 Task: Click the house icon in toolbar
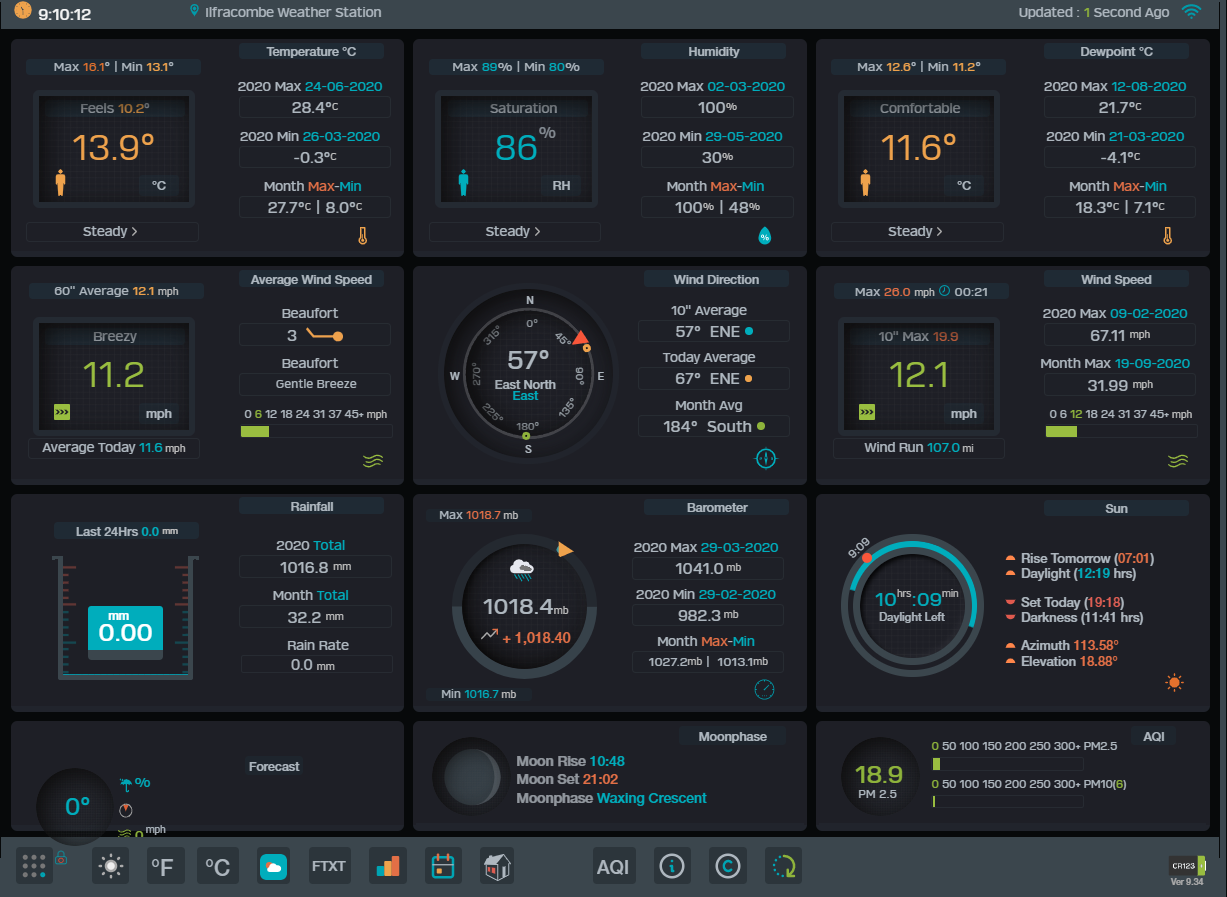click(x=497, y=866)
